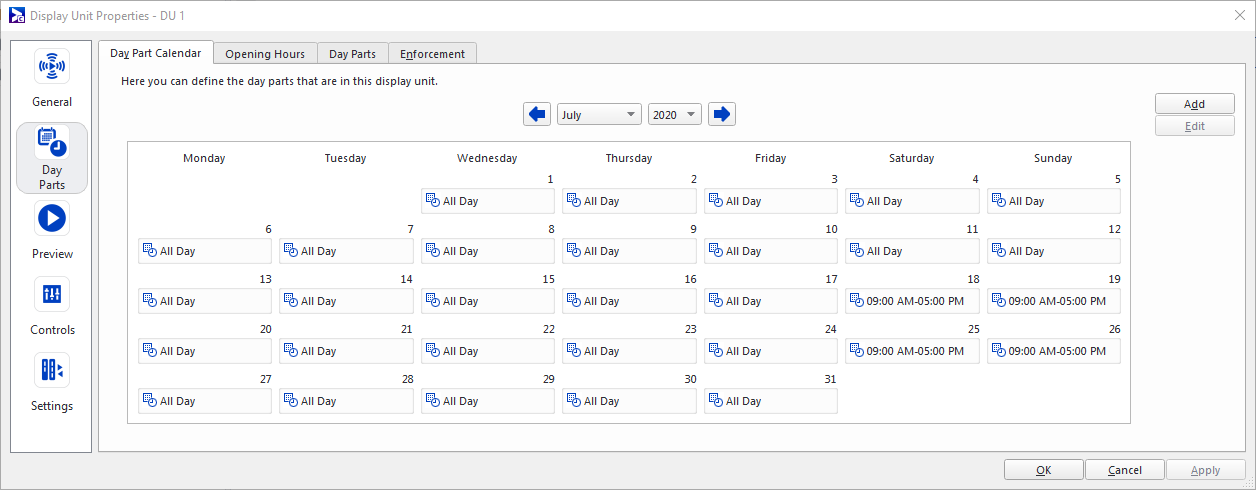Open the Preview play icon
The image size is (1256, 490).
(52, 219)
